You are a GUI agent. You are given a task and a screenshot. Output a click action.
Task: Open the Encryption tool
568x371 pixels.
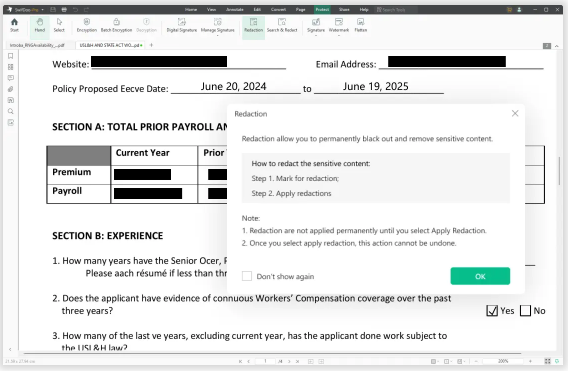pyautogui.click(x=87, y=25)
